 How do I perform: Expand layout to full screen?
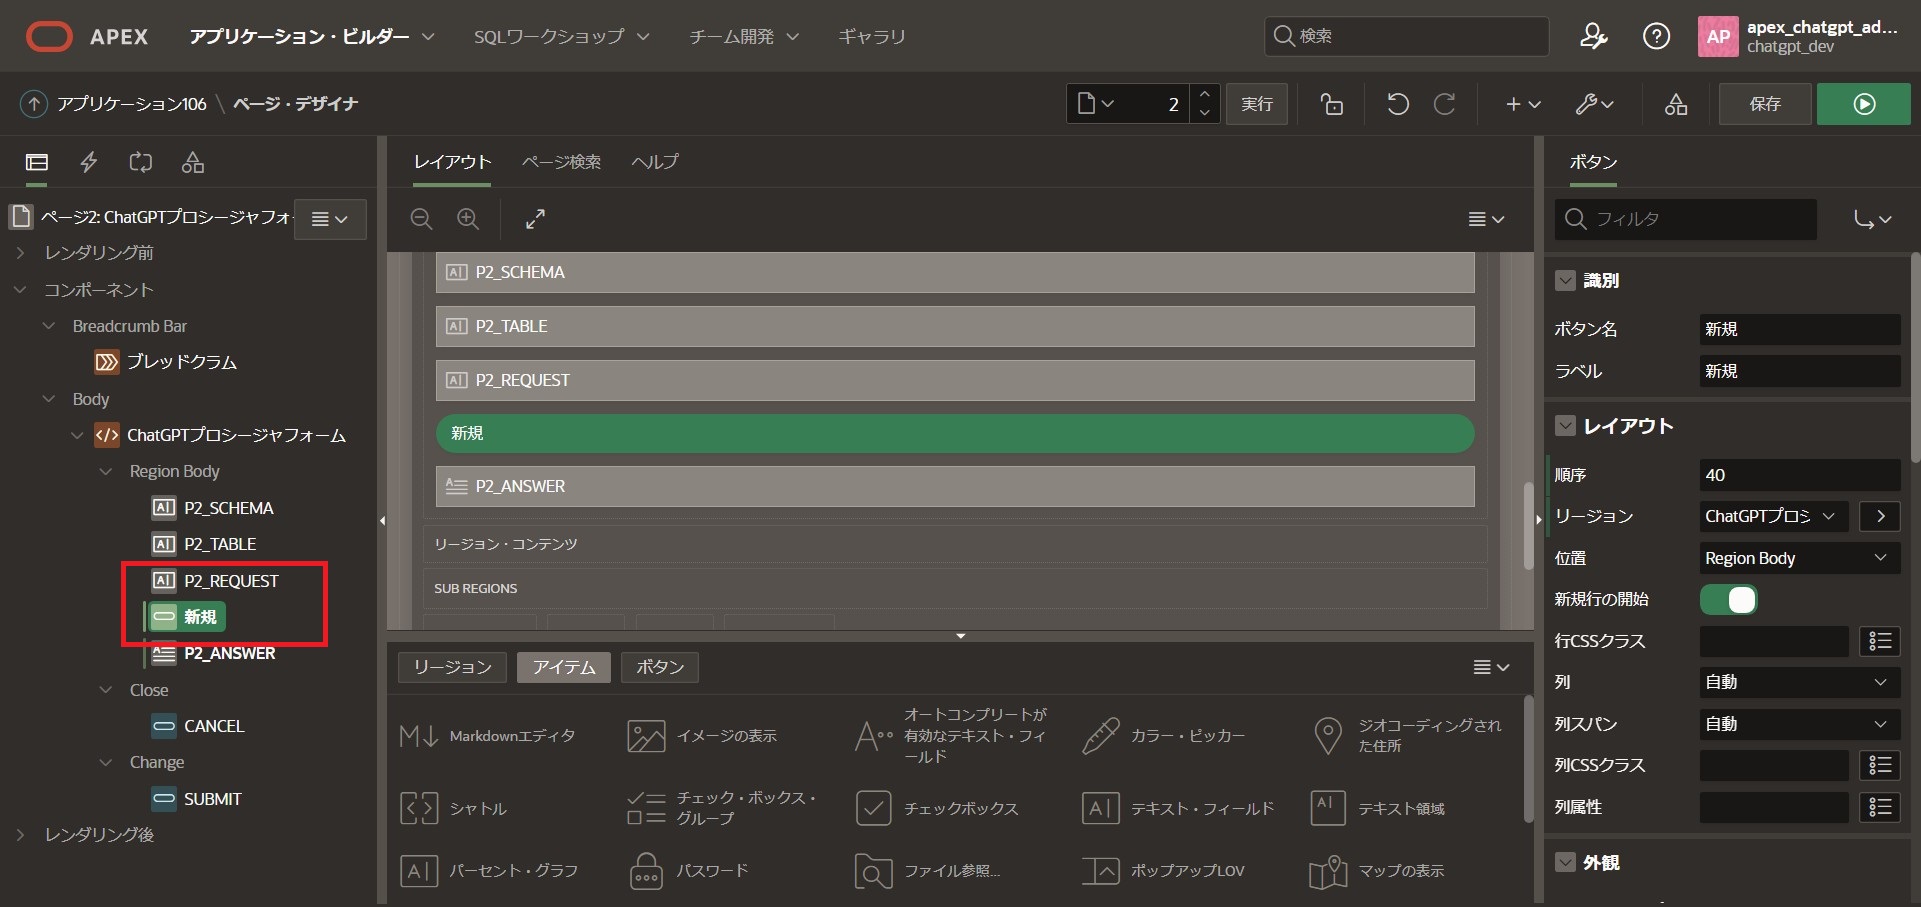pyautogui.click(x=535, y=219)
